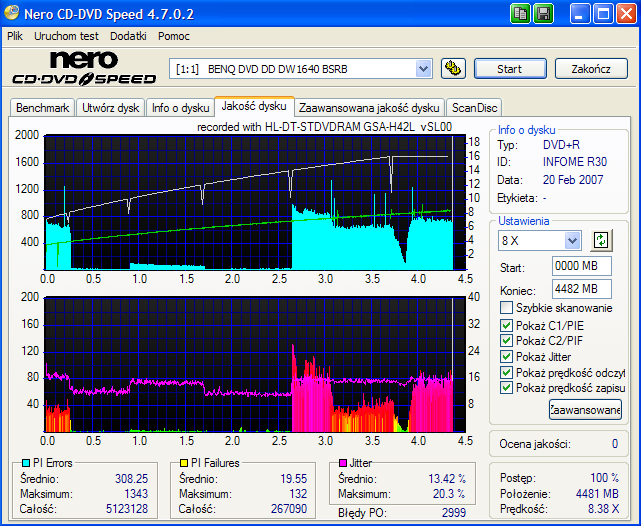
Task: Click the cyan PI Errors legend square
Action: point(26,464)
